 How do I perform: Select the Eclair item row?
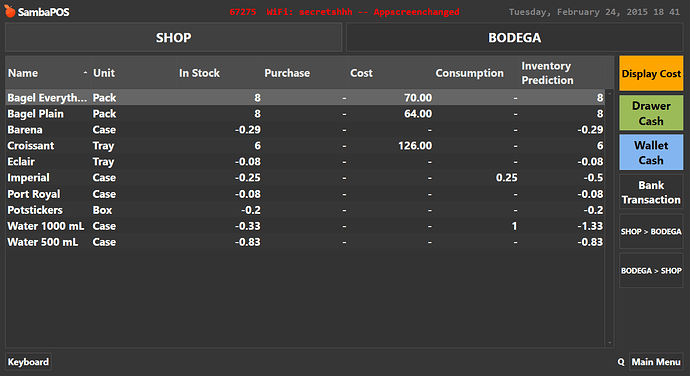(x=305, y=162)
